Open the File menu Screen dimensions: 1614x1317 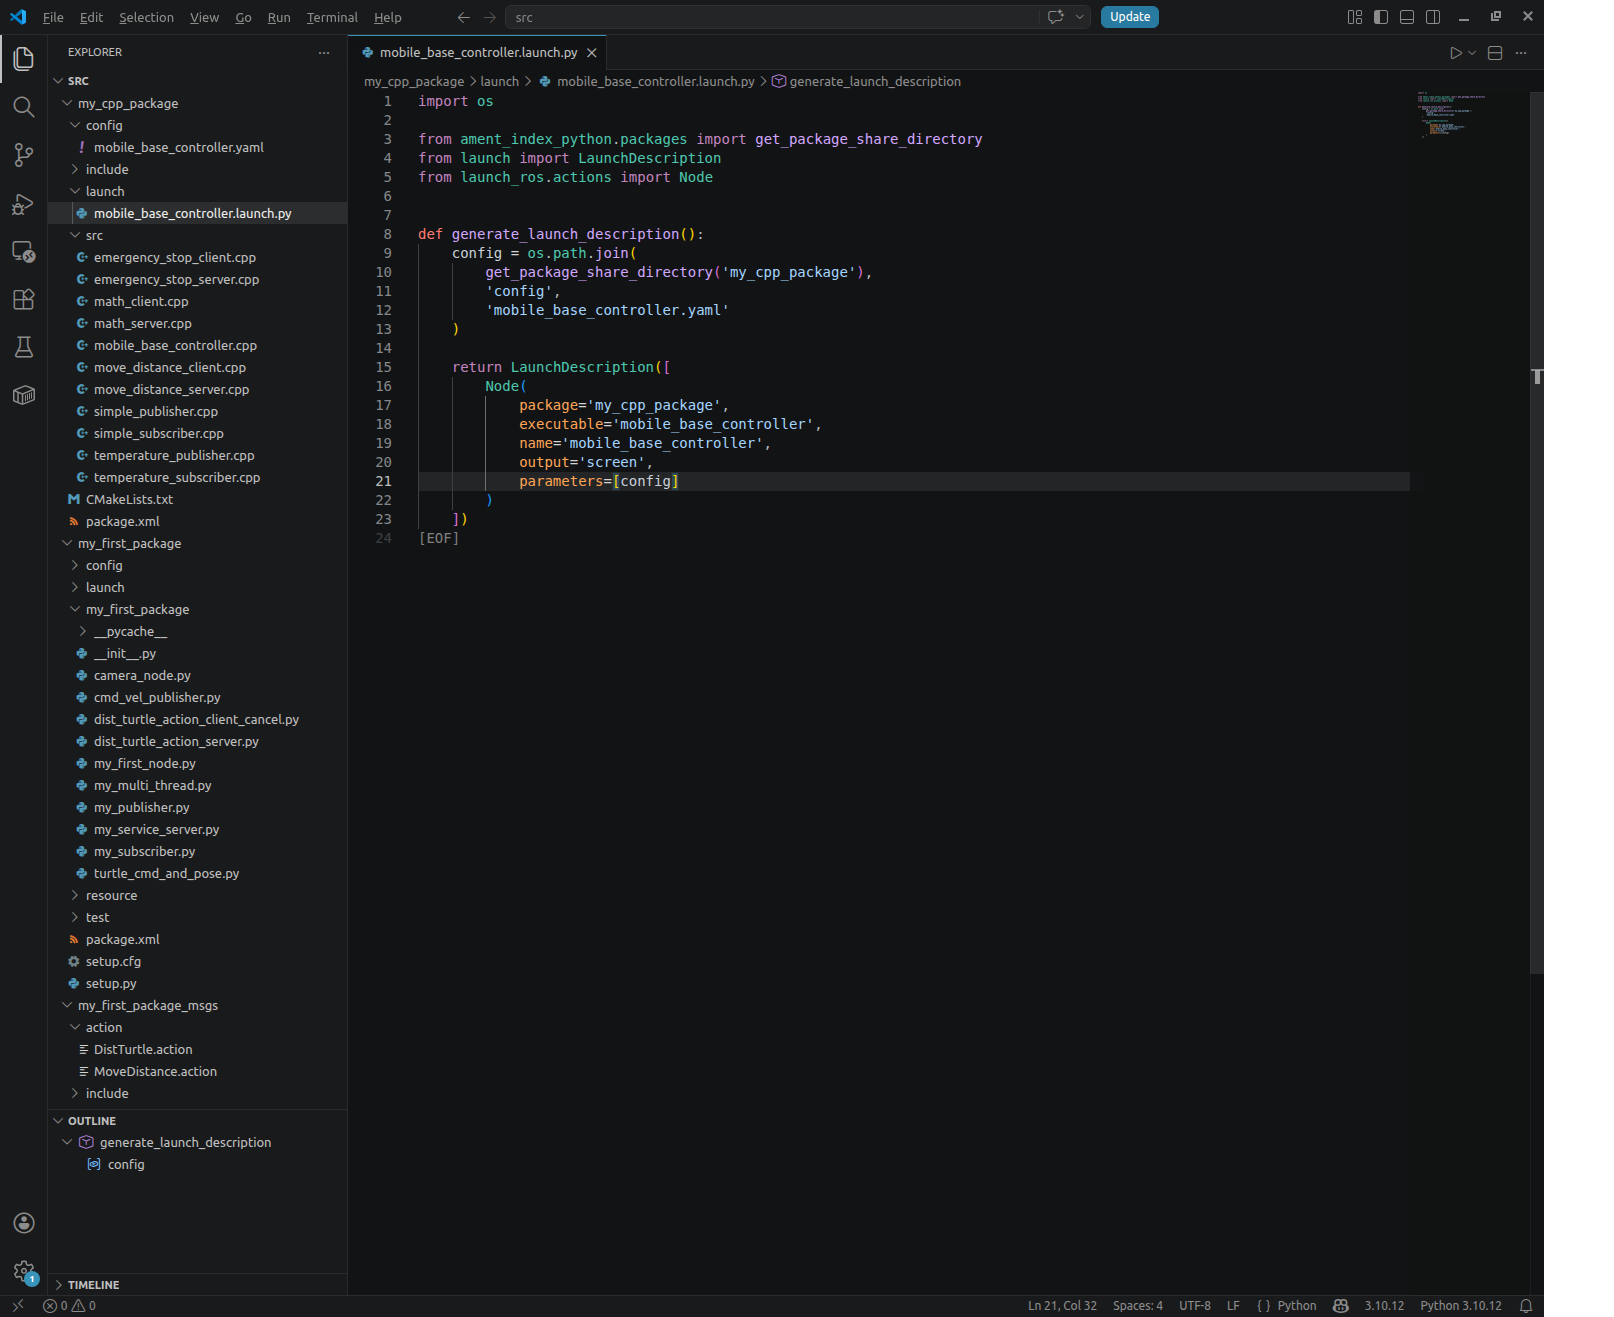(53, 17)
